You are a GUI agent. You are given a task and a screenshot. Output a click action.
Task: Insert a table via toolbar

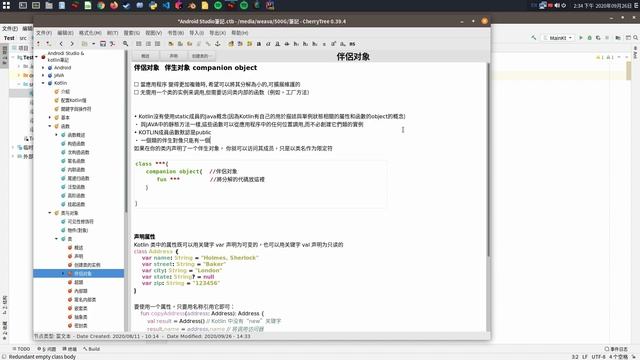pyautogui.click(x=180, y=44)
